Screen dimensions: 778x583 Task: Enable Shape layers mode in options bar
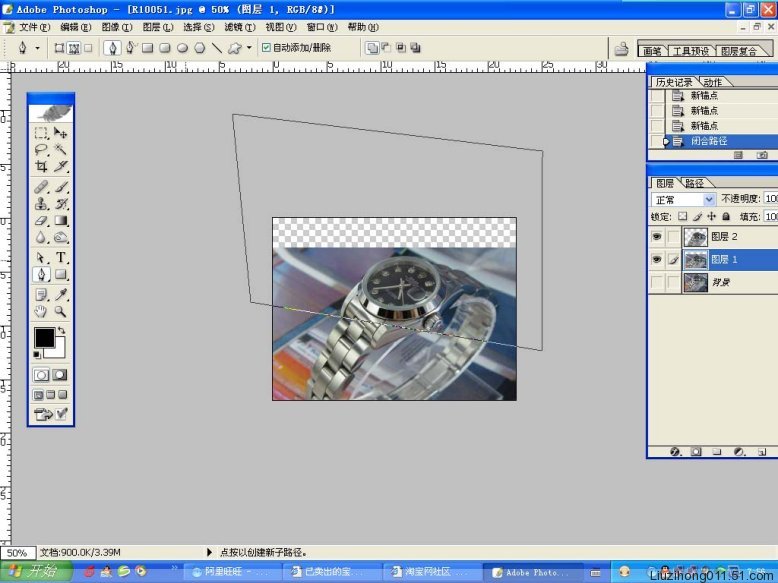60,48
